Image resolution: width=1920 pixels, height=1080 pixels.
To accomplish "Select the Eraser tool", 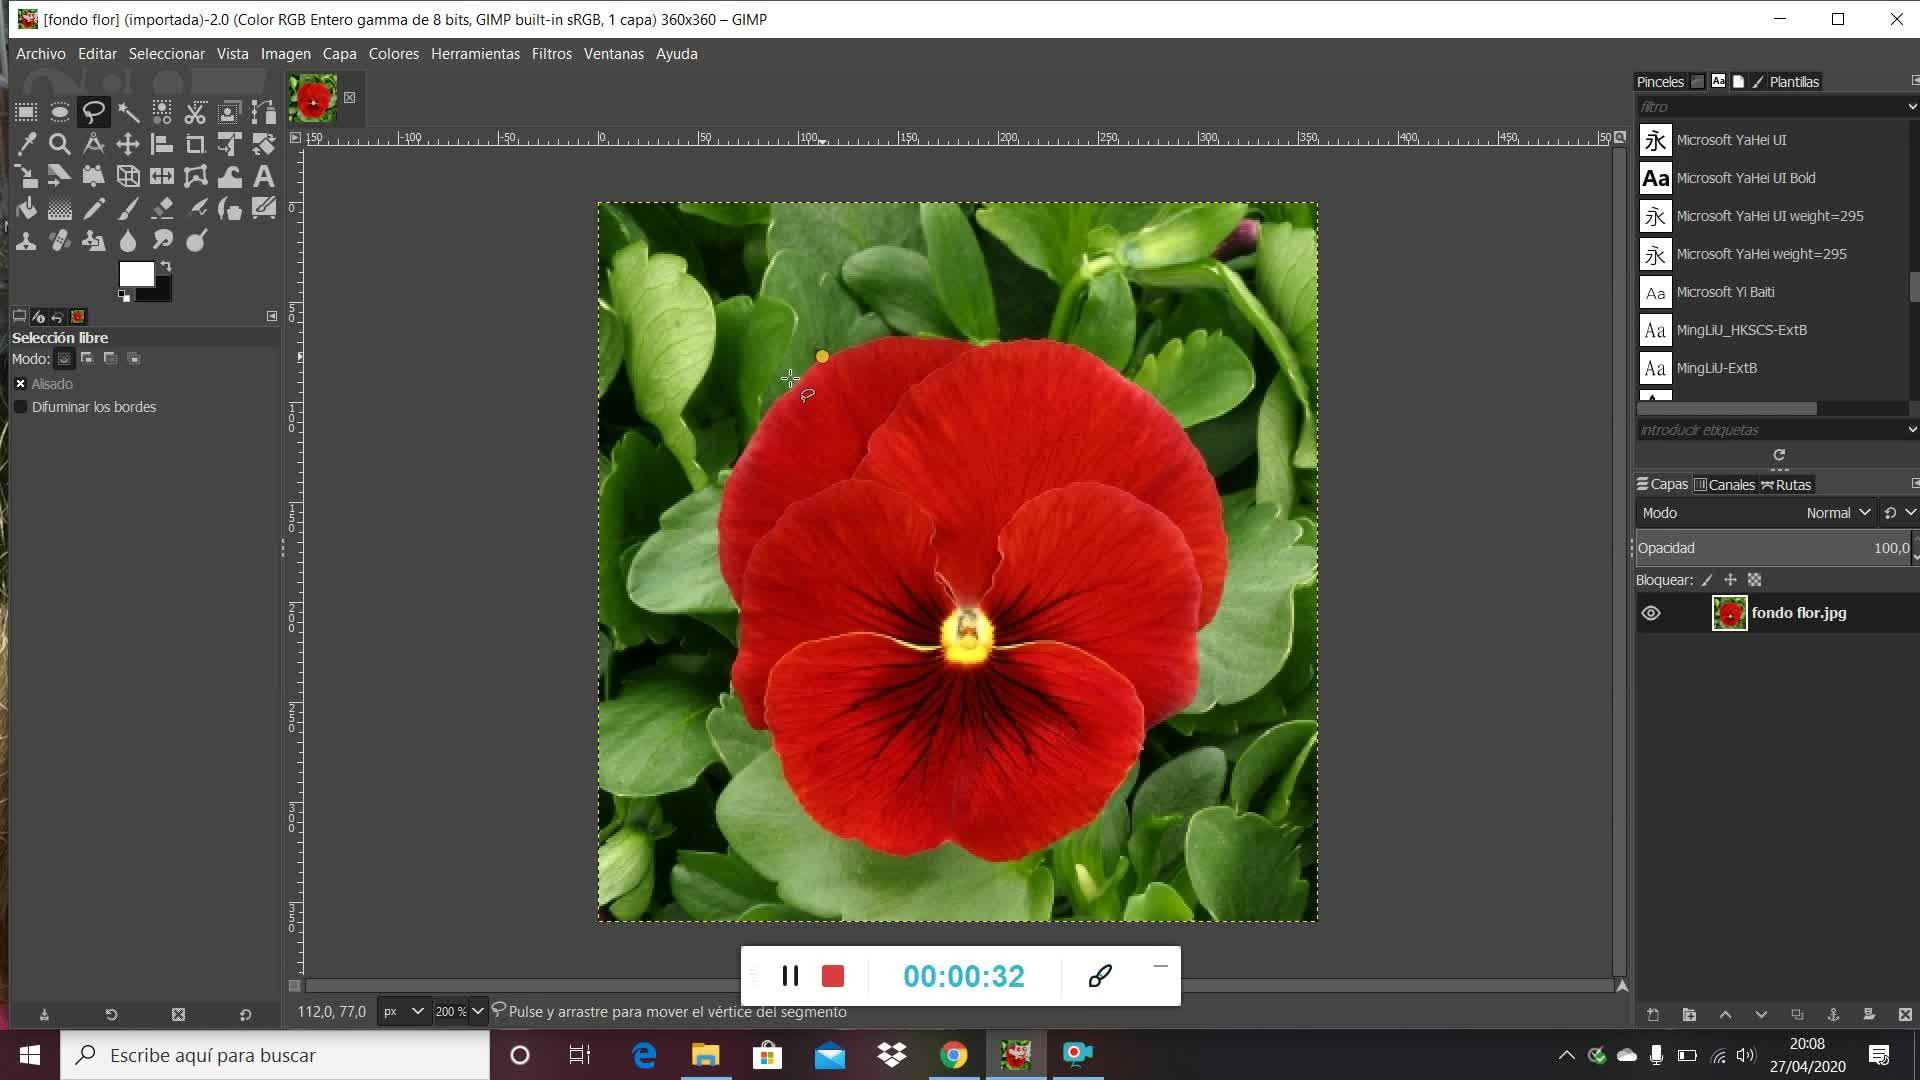I will click(x=162, y=208).
